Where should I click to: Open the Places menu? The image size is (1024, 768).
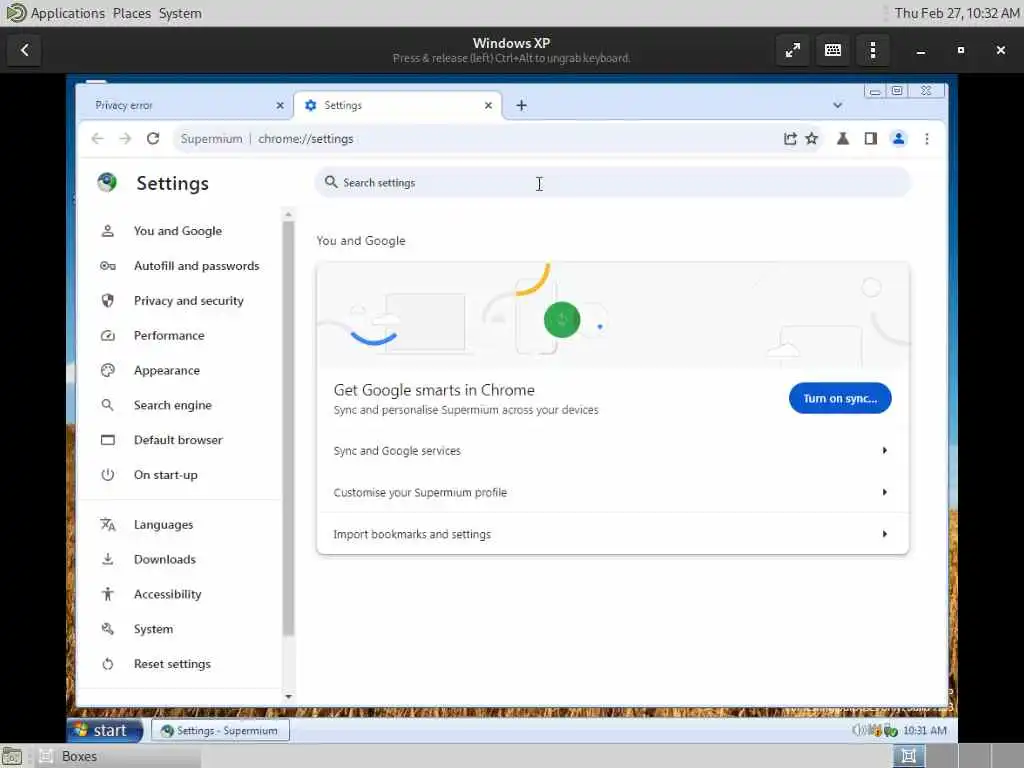click(x=131, y=13)
